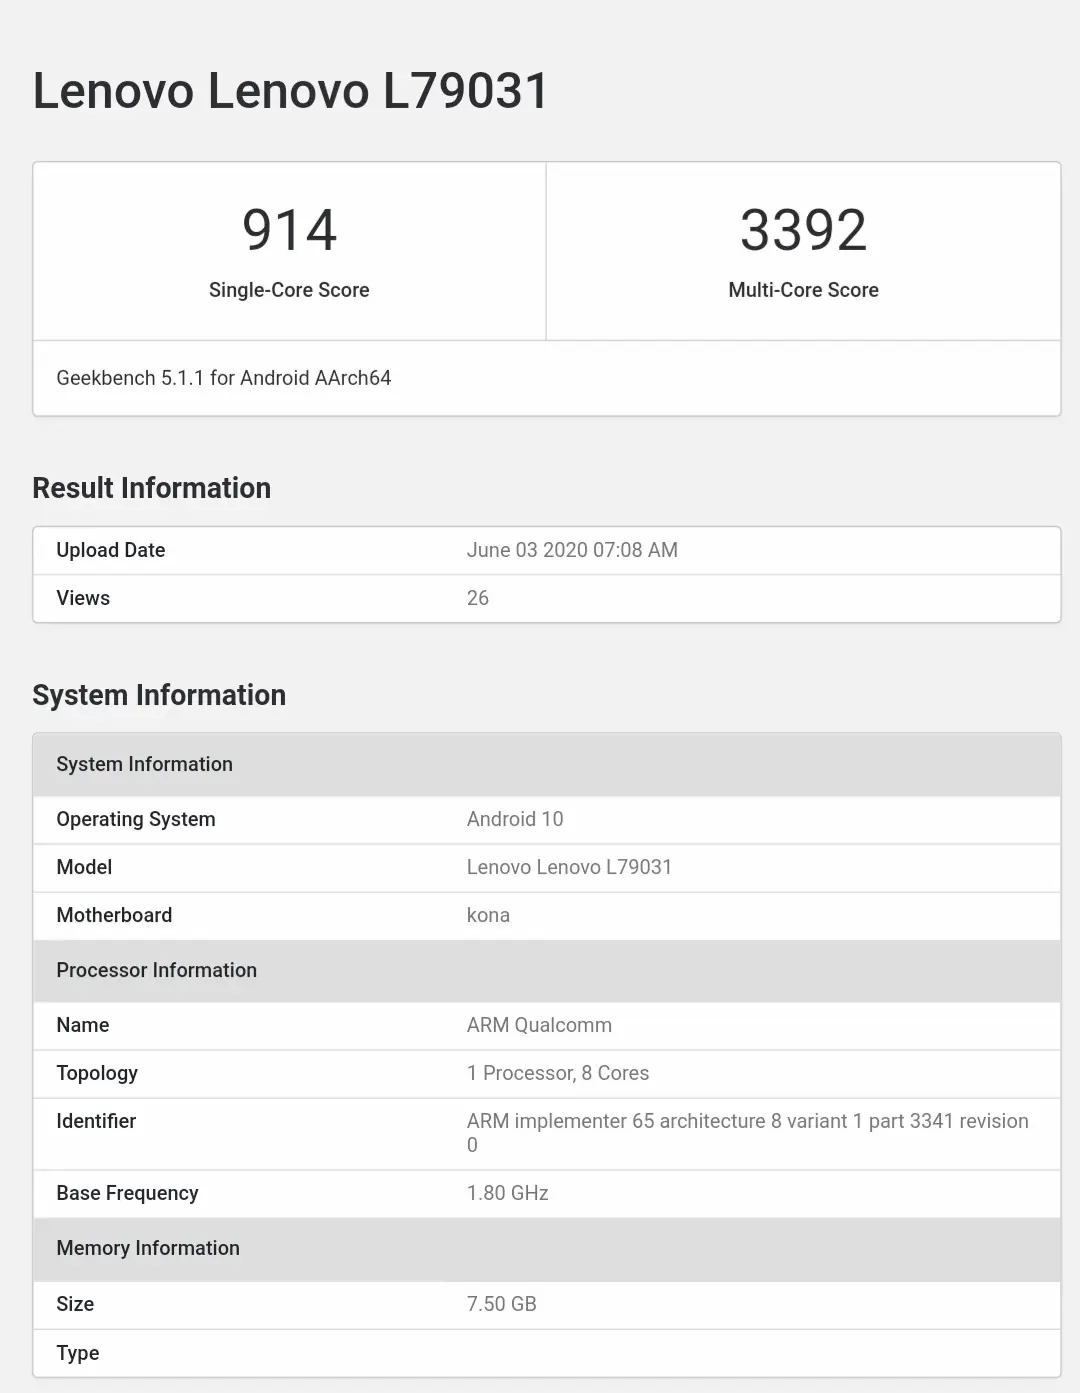Click the 'Single-Core Score' label
Viewport: 1080px width, 1393px height.
point(289,290)
